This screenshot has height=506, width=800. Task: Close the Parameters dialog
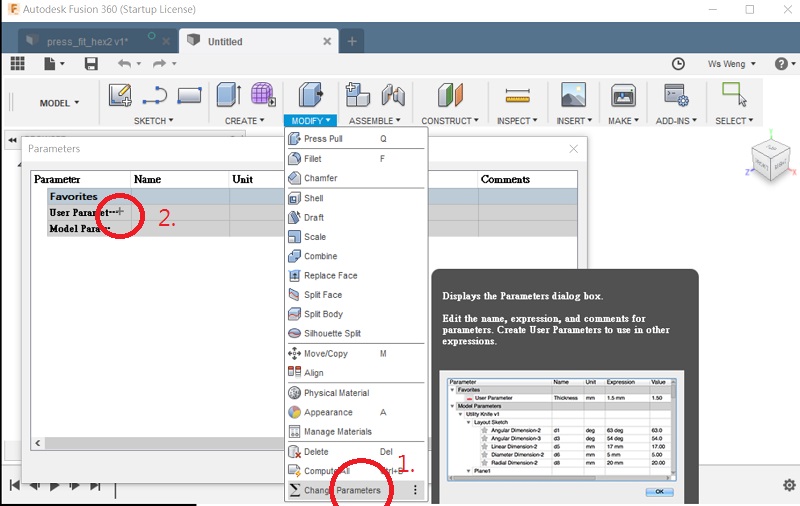point(573,148)
